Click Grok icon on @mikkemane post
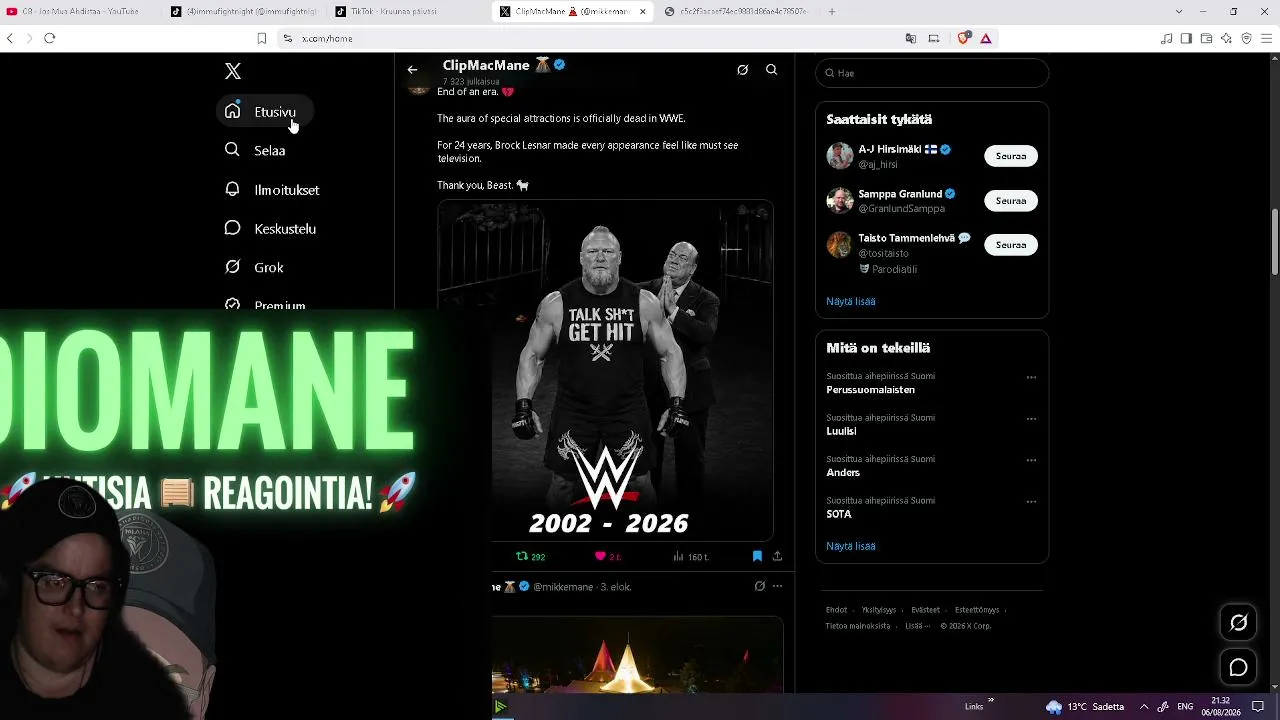This screenshot has height=720, width=1280. [760, 586]
